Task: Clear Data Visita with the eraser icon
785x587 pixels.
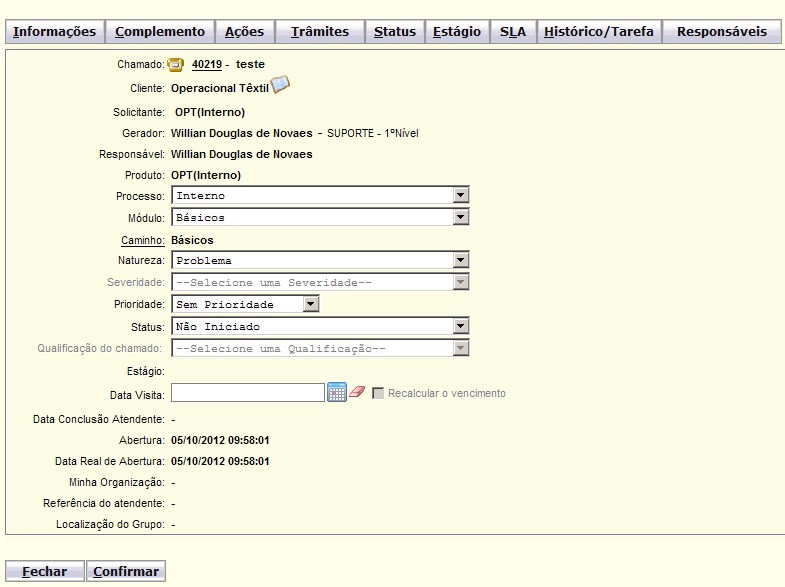Action: click(358, 392)
